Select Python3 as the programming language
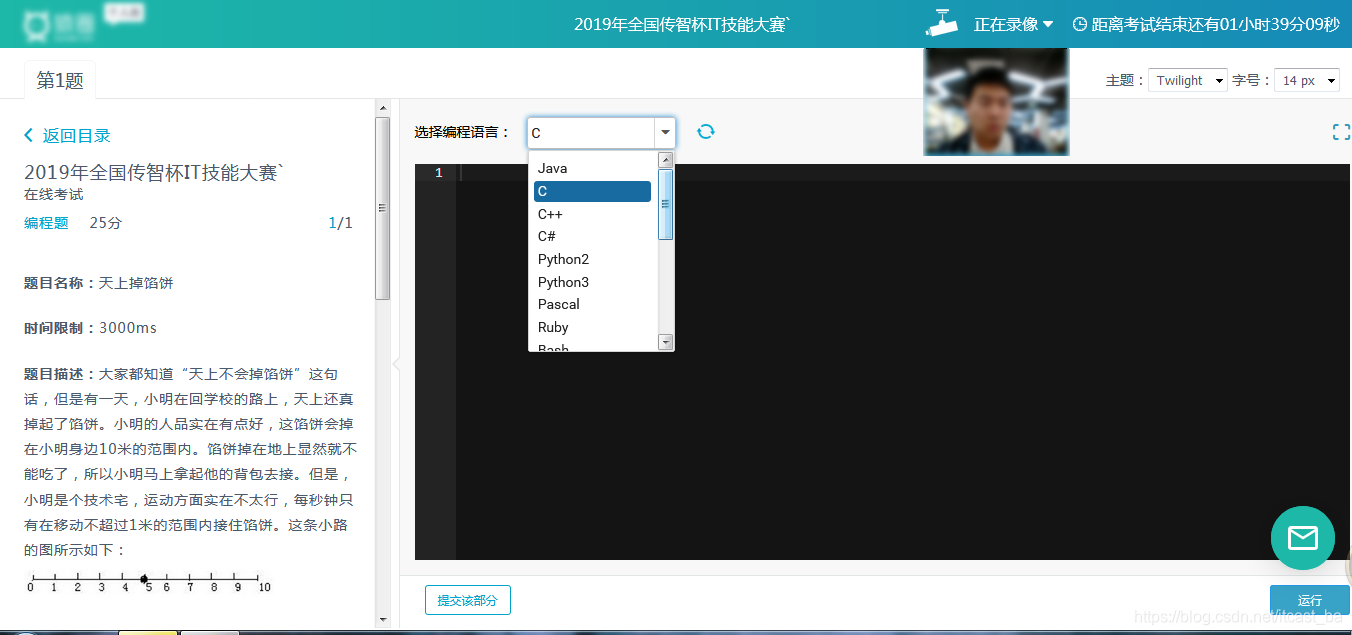 point(563,281)
